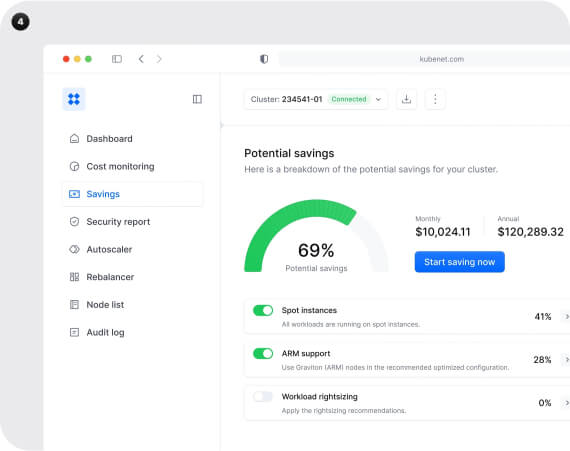This screenshot has width=570, height=451.
Task: Click the privacy shield icon
Action: (x=264, y=59)
